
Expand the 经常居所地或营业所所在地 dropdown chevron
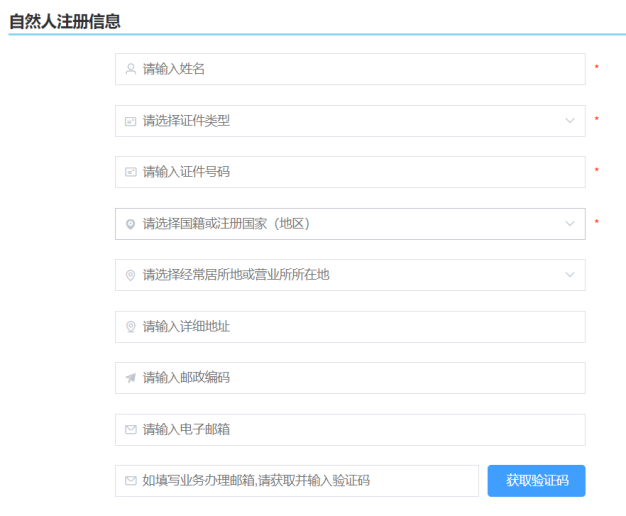pos(569,275)
